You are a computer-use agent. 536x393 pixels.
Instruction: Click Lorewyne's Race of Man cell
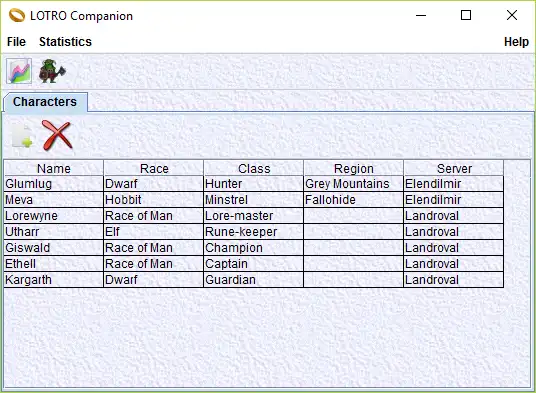click(153, 216)
